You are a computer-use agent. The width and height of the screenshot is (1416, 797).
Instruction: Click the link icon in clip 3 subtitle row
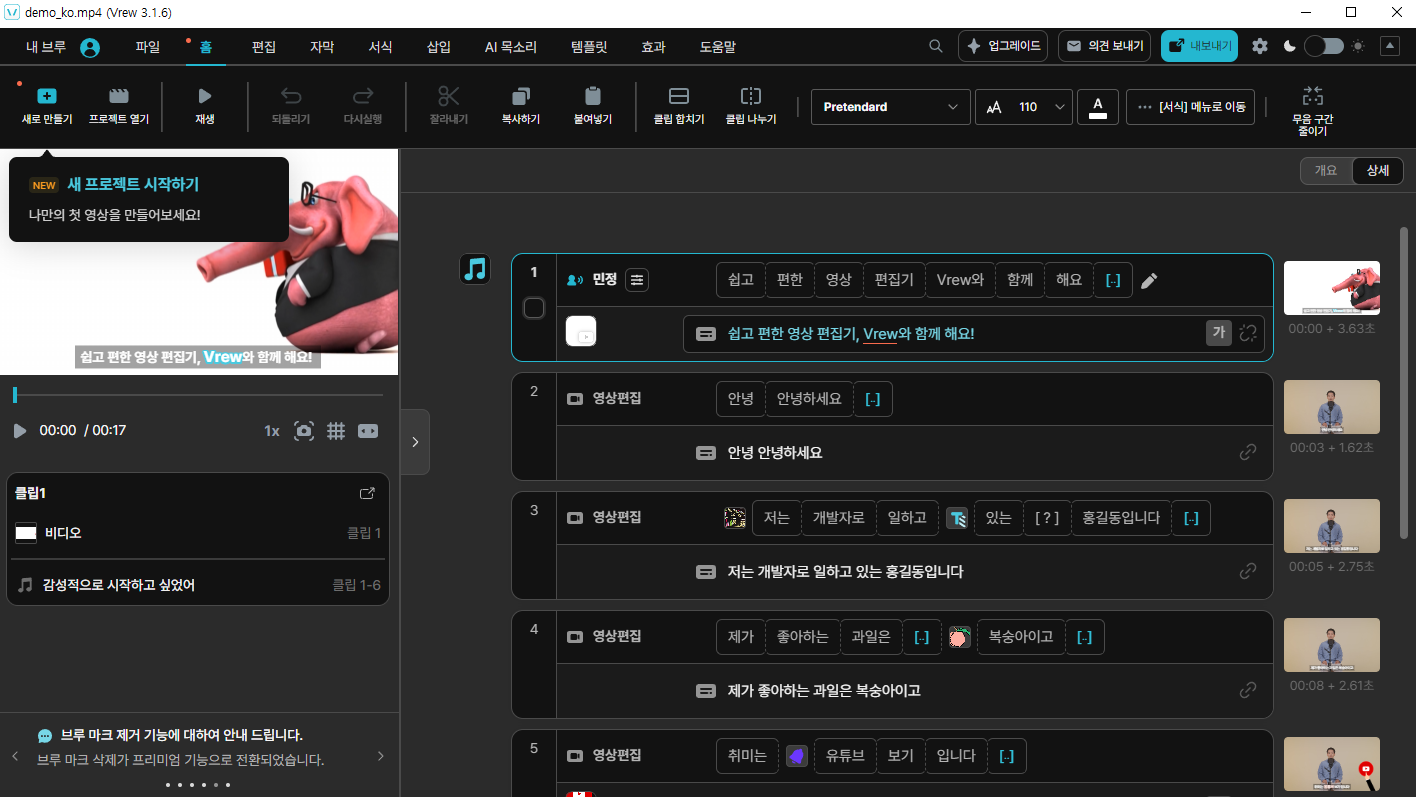pyautogui.click(x=1248, y=571)
